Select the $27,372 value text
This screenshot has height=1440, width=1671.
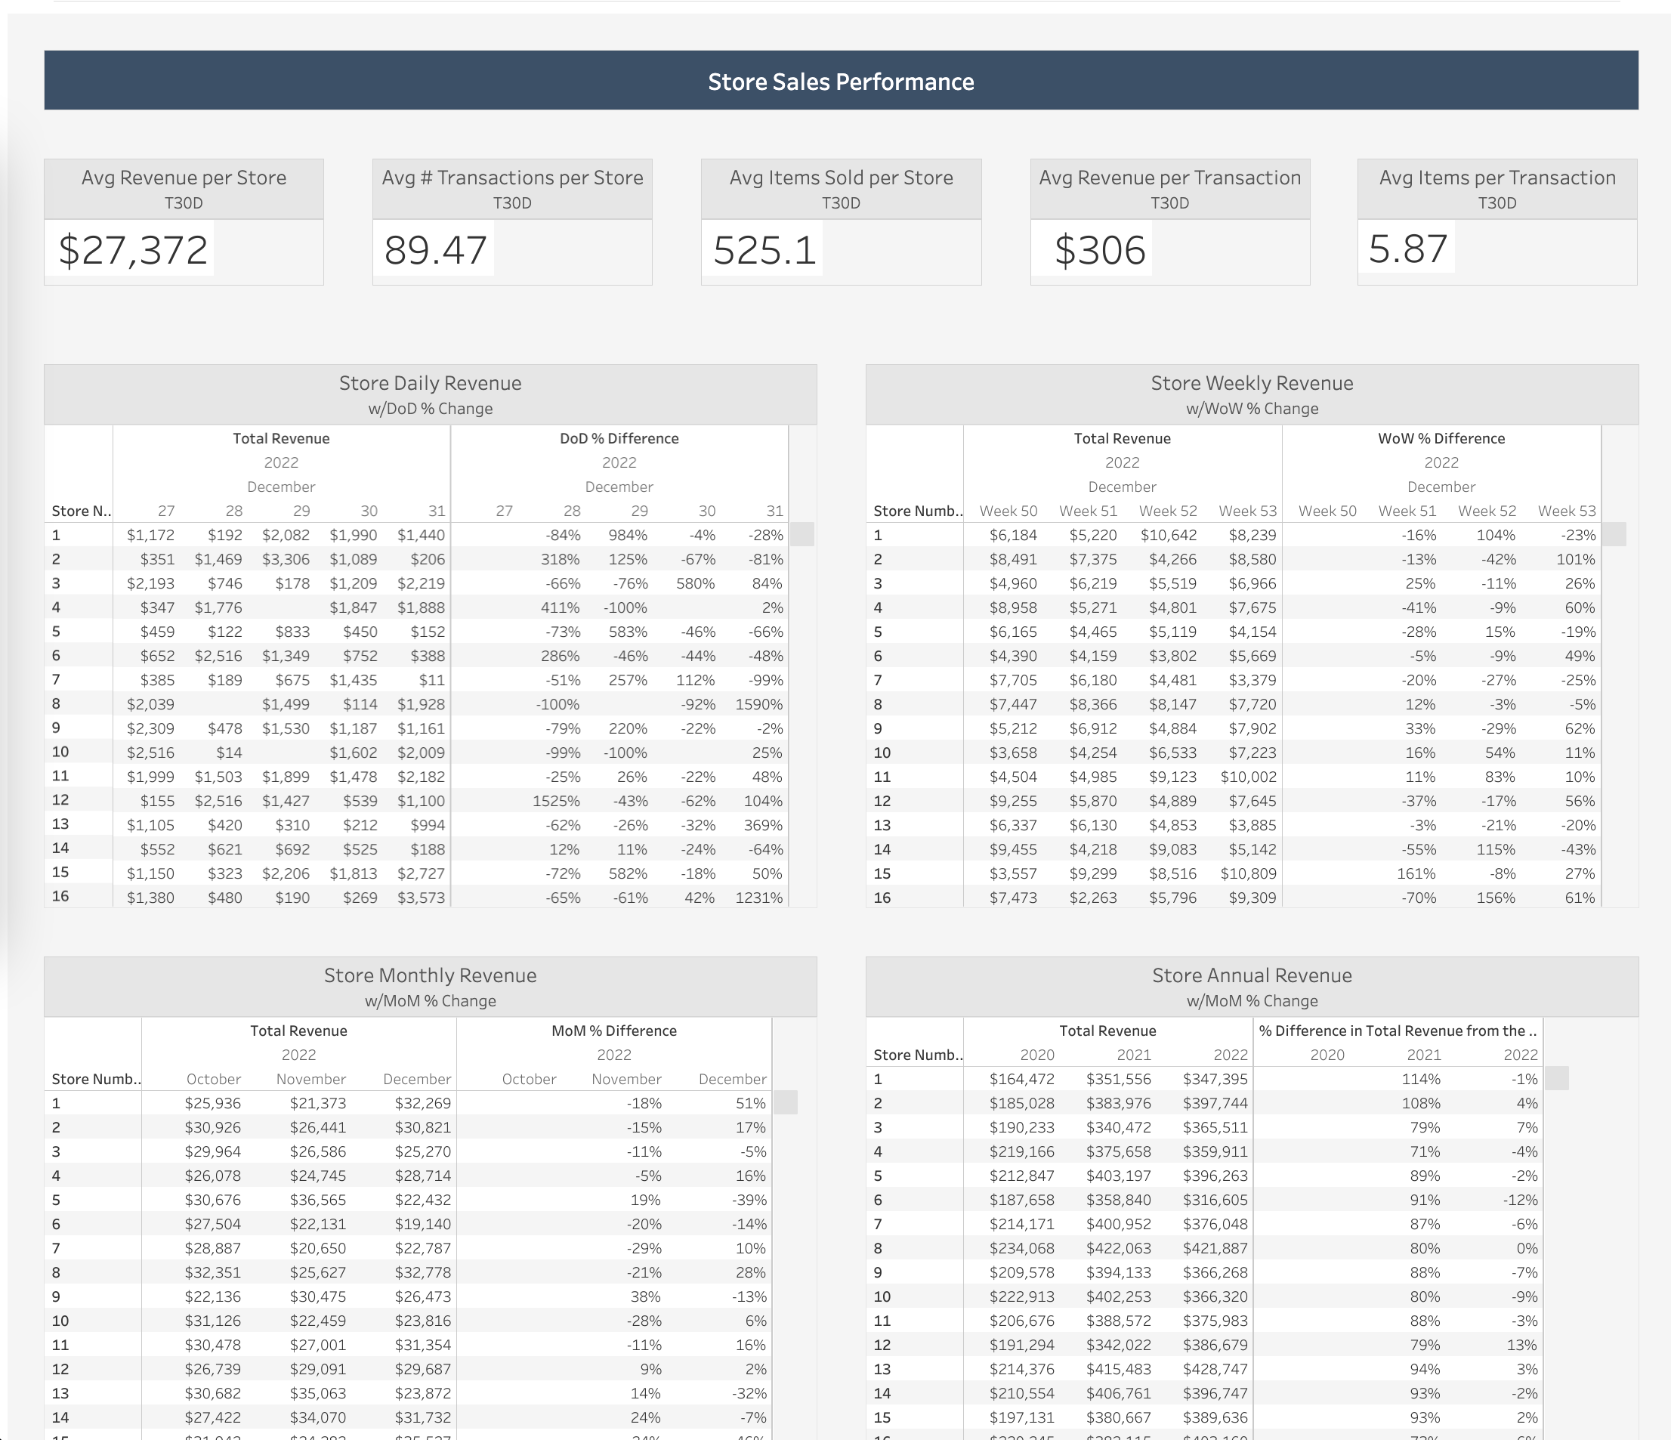(133, 249)
